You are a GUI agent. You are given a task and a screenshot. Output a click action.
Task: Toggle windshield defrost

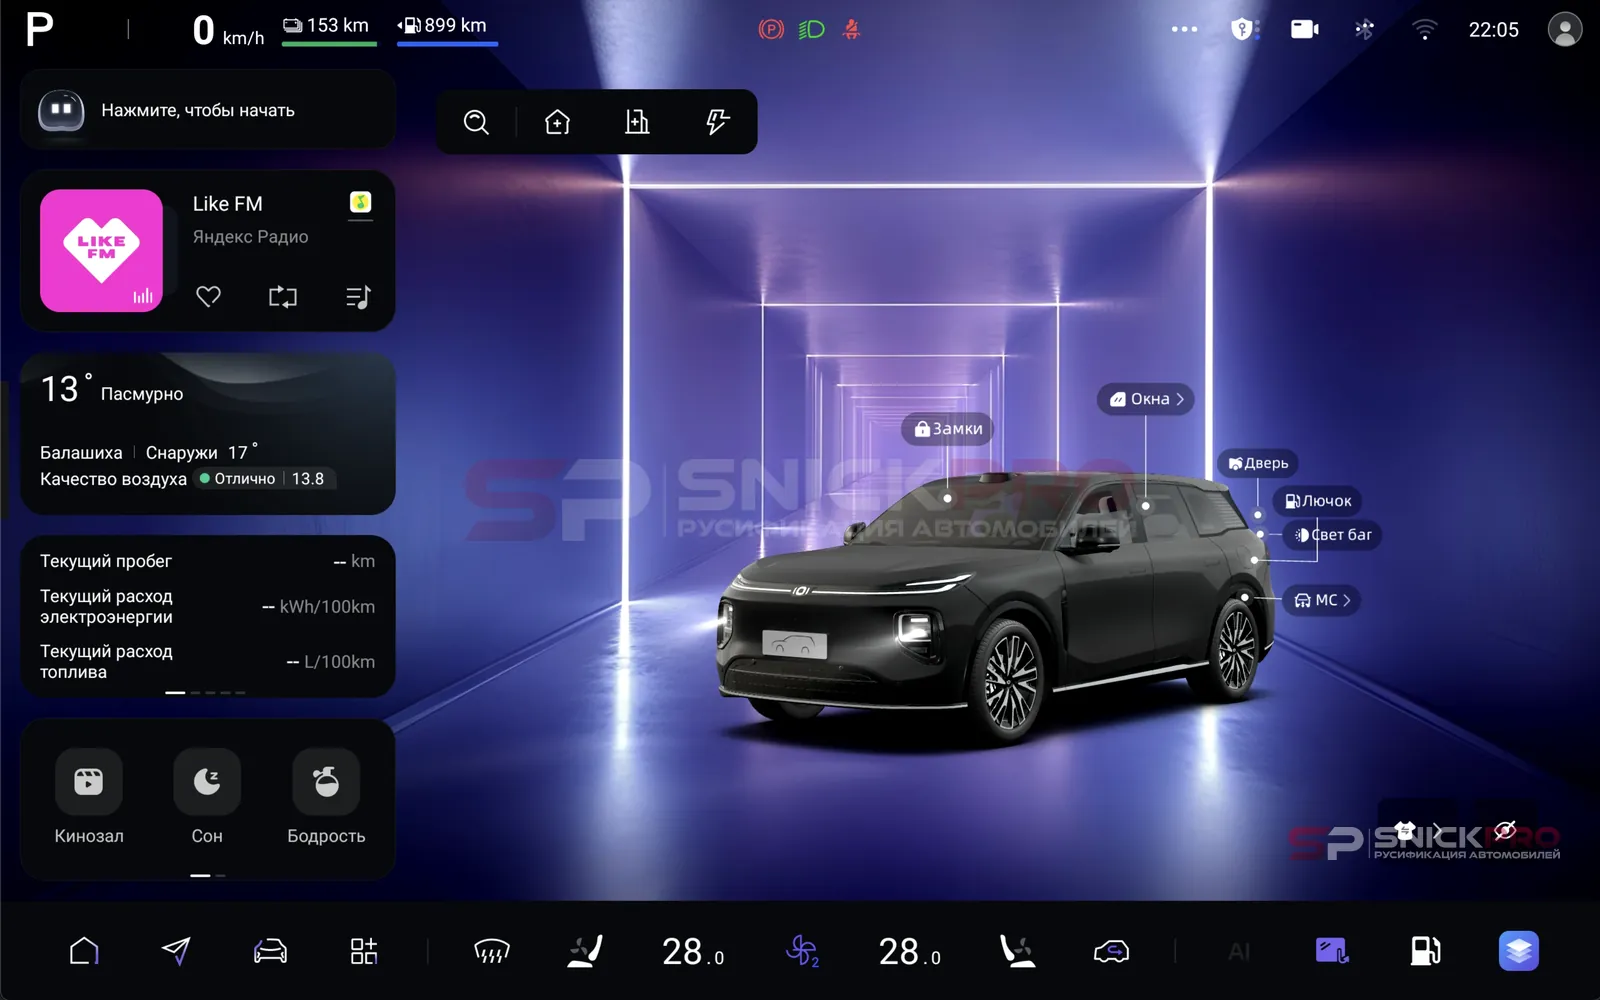tap(492, 951)
